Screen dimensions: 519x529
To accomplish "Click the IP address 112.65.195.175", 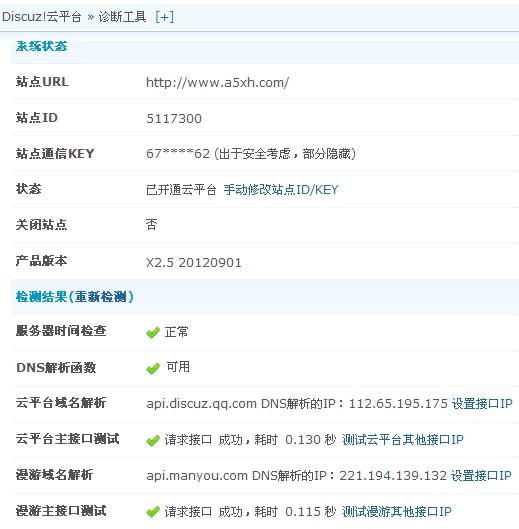I will [398, 403].
